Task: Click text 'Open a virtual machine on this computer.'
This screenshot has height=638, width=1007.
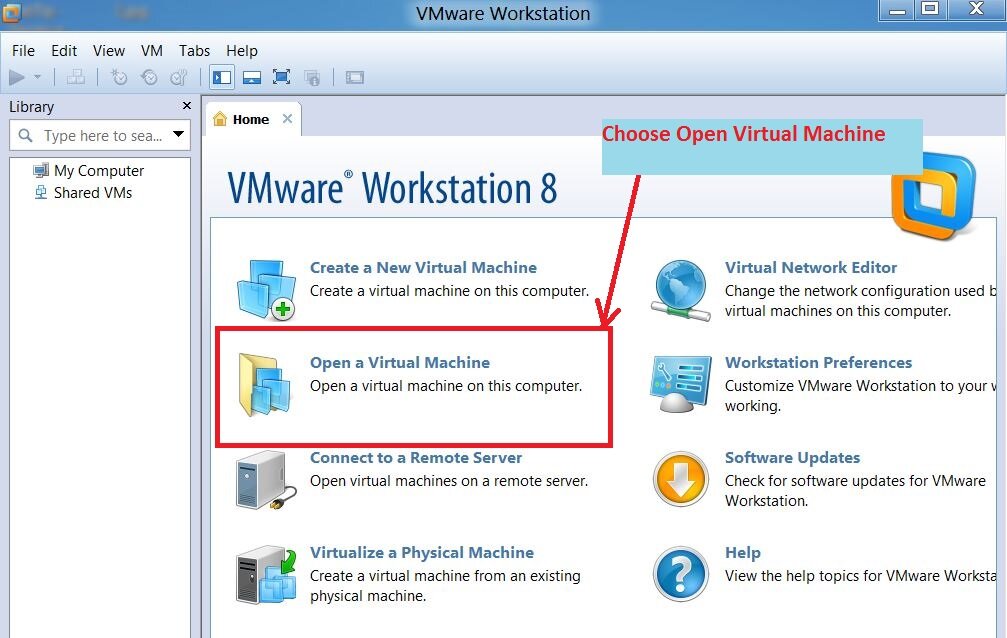Action: [x=446, y=386]
